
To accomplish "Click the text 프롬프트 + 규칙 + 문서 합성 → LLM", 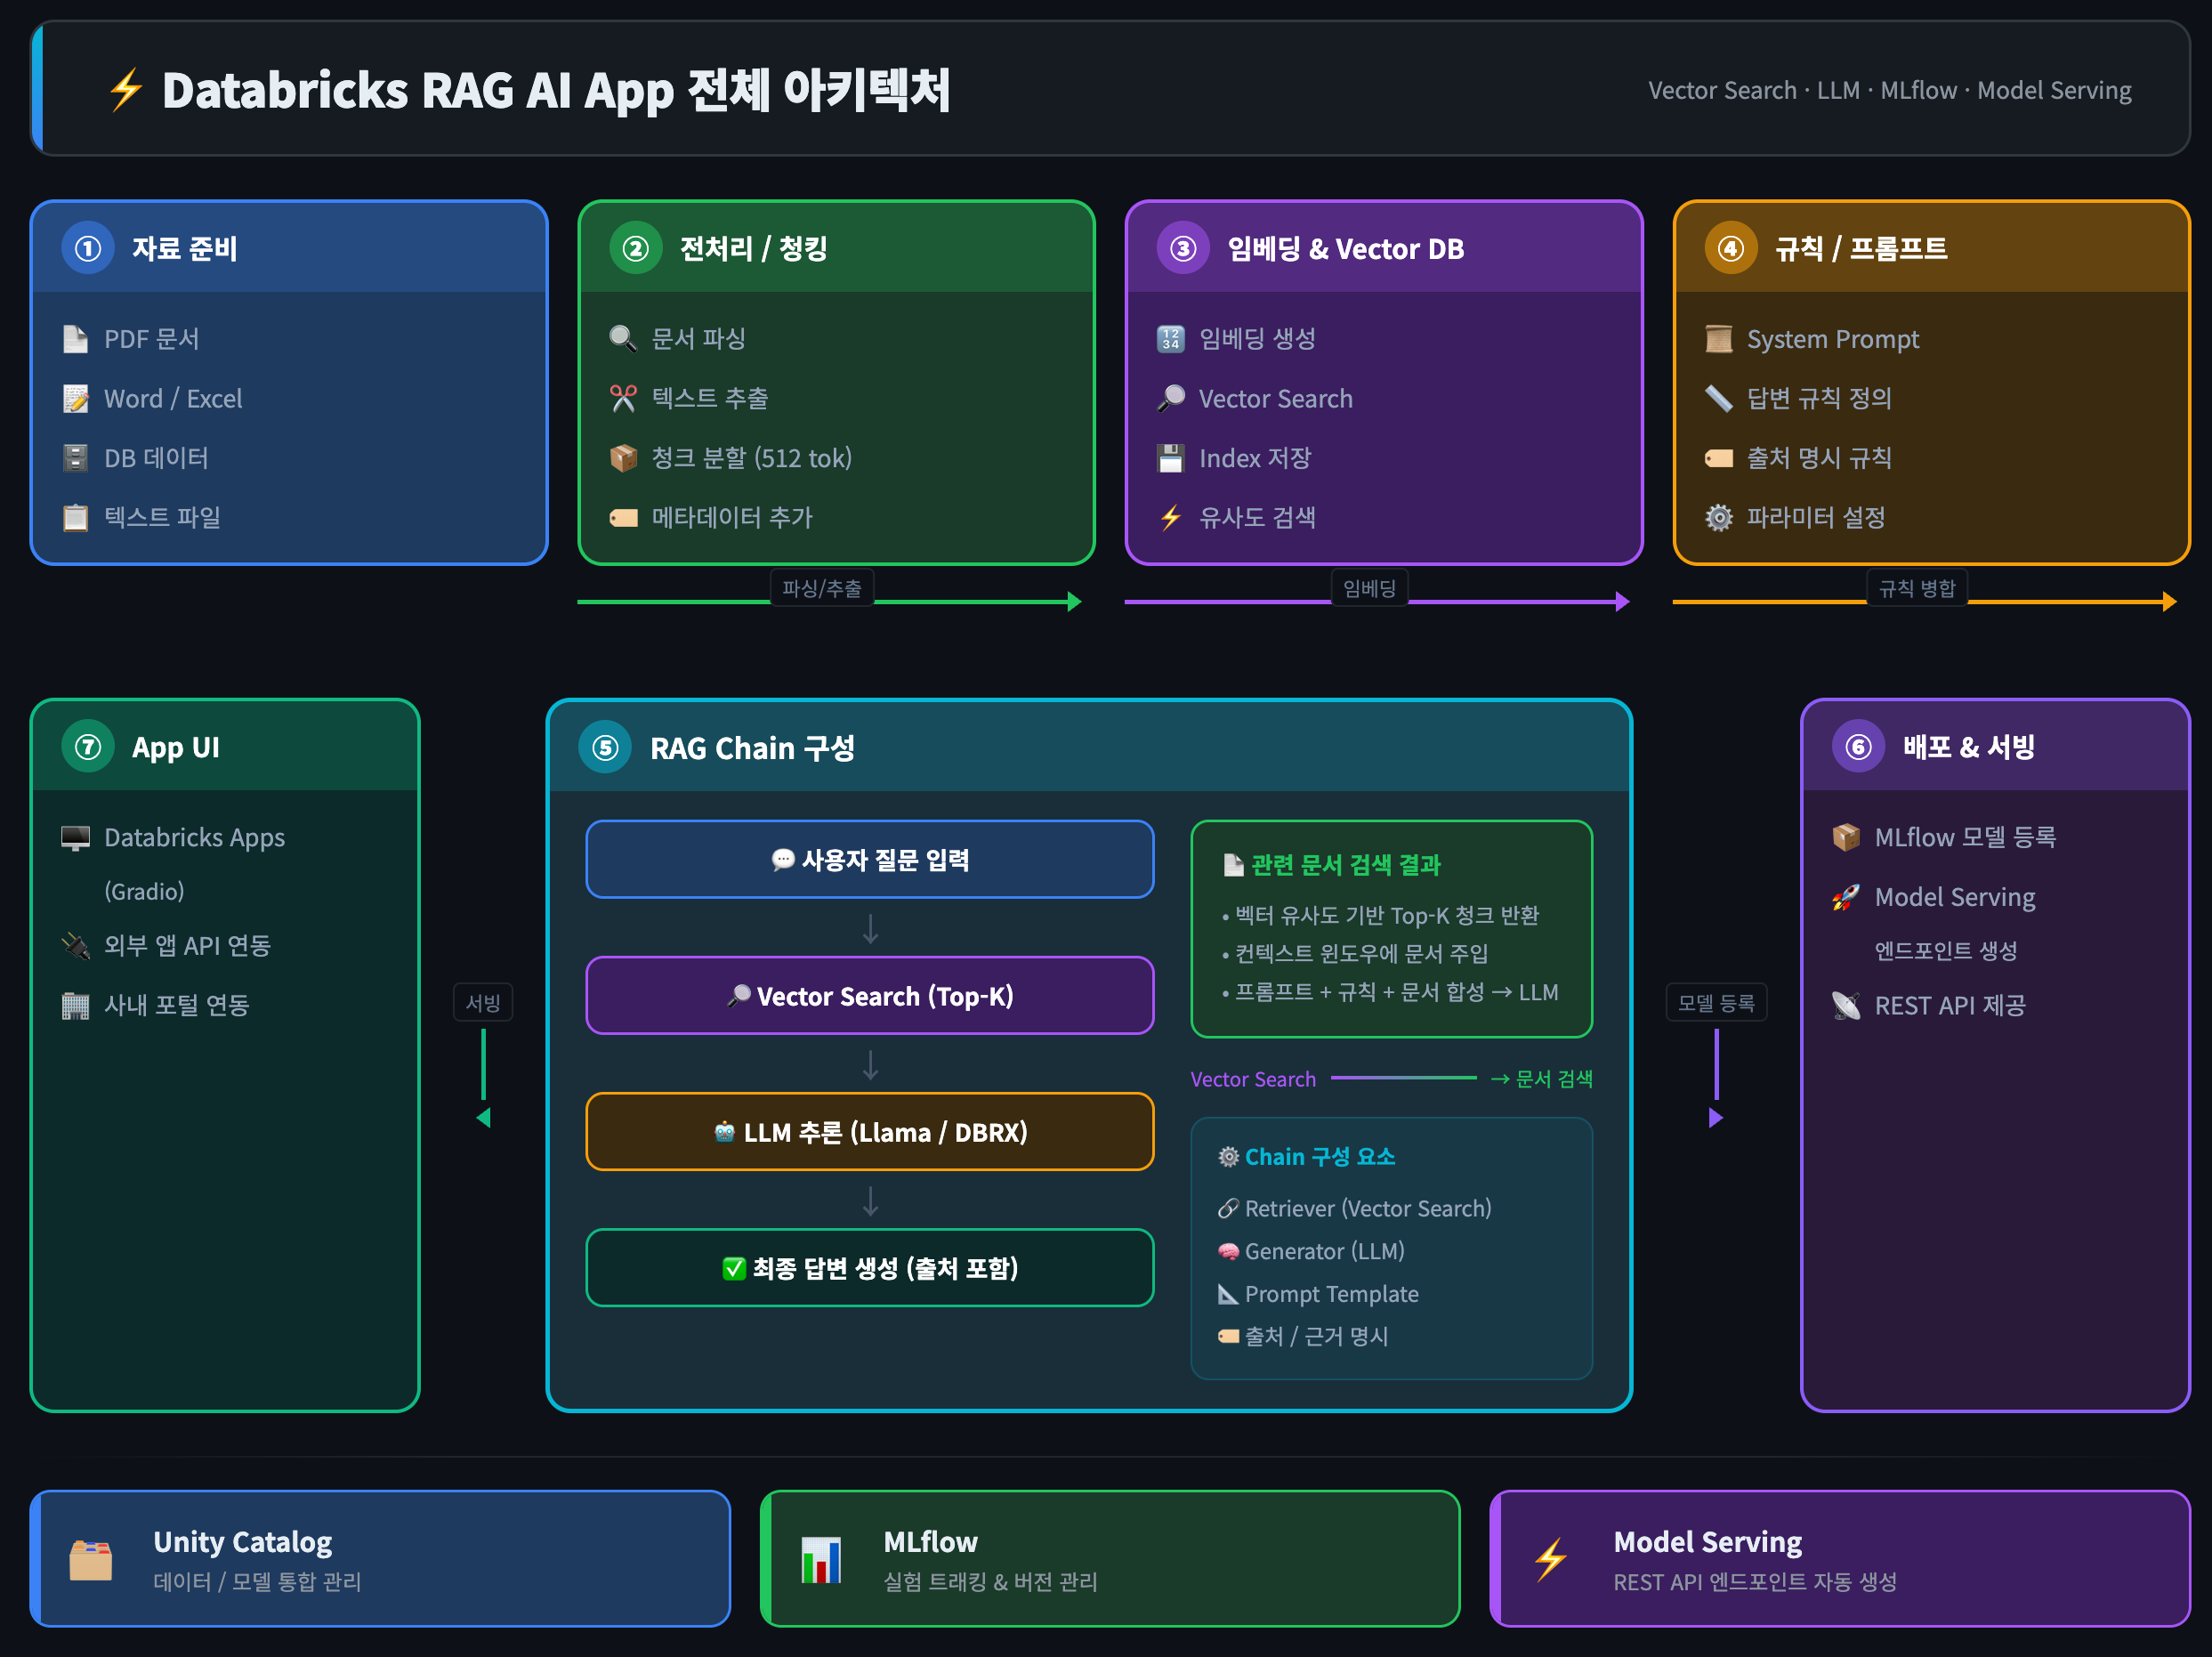I will 1397,992.
